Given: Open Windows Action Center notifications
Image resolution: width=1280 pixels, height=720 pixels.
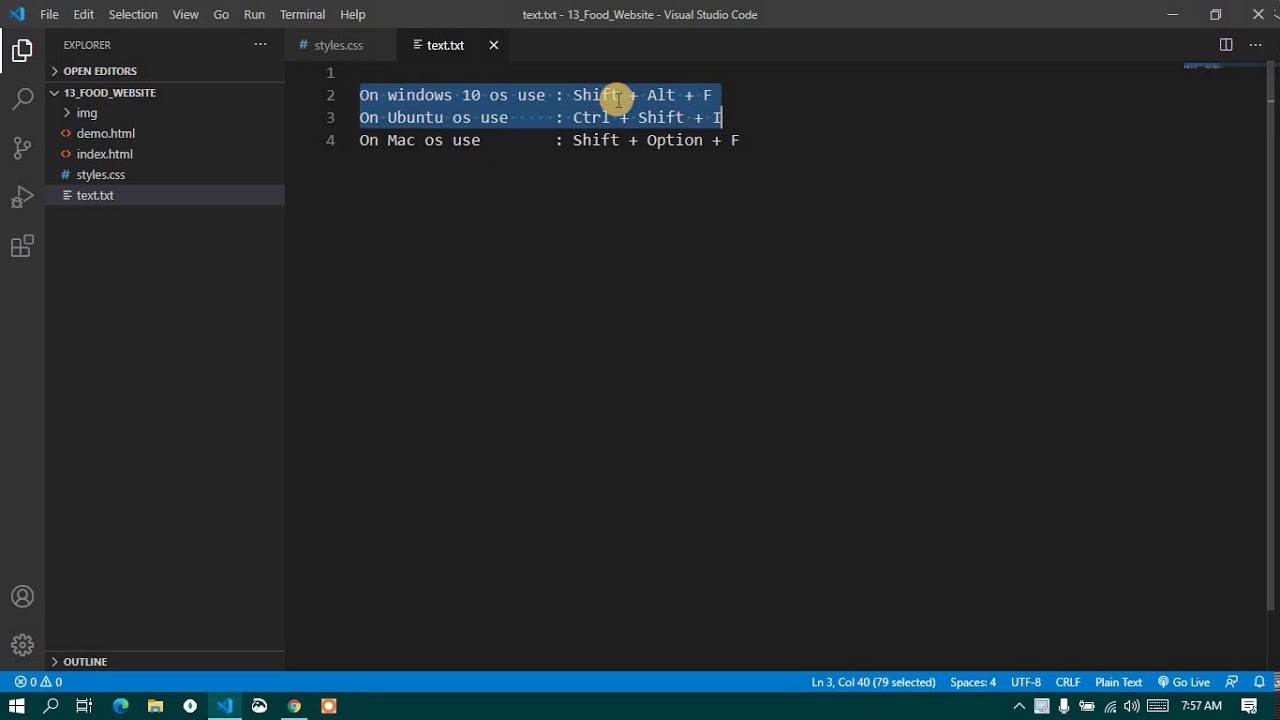Looking at the screenshot, I should coord(1249,706).
